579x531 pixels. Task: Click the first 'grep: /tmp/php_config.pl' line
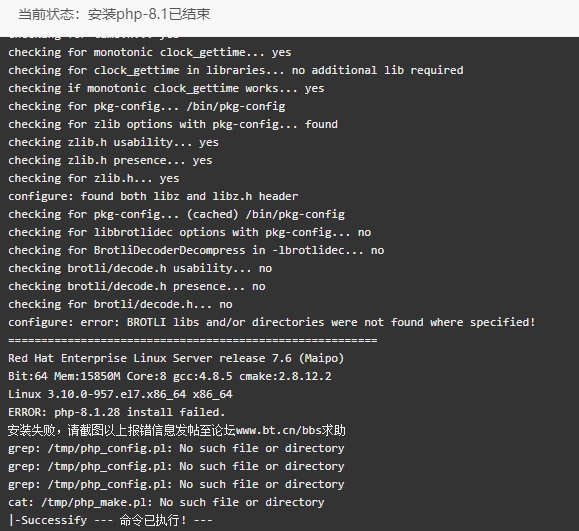point(176,448)
